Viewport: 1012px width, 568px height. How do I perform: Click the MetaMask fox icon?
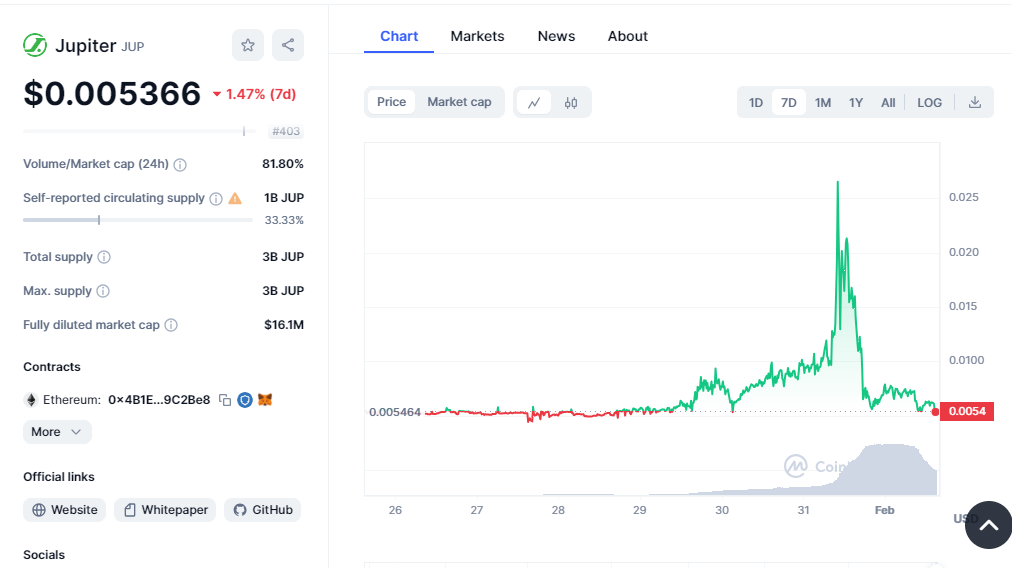pyautogui.click(x=265, y=400)
